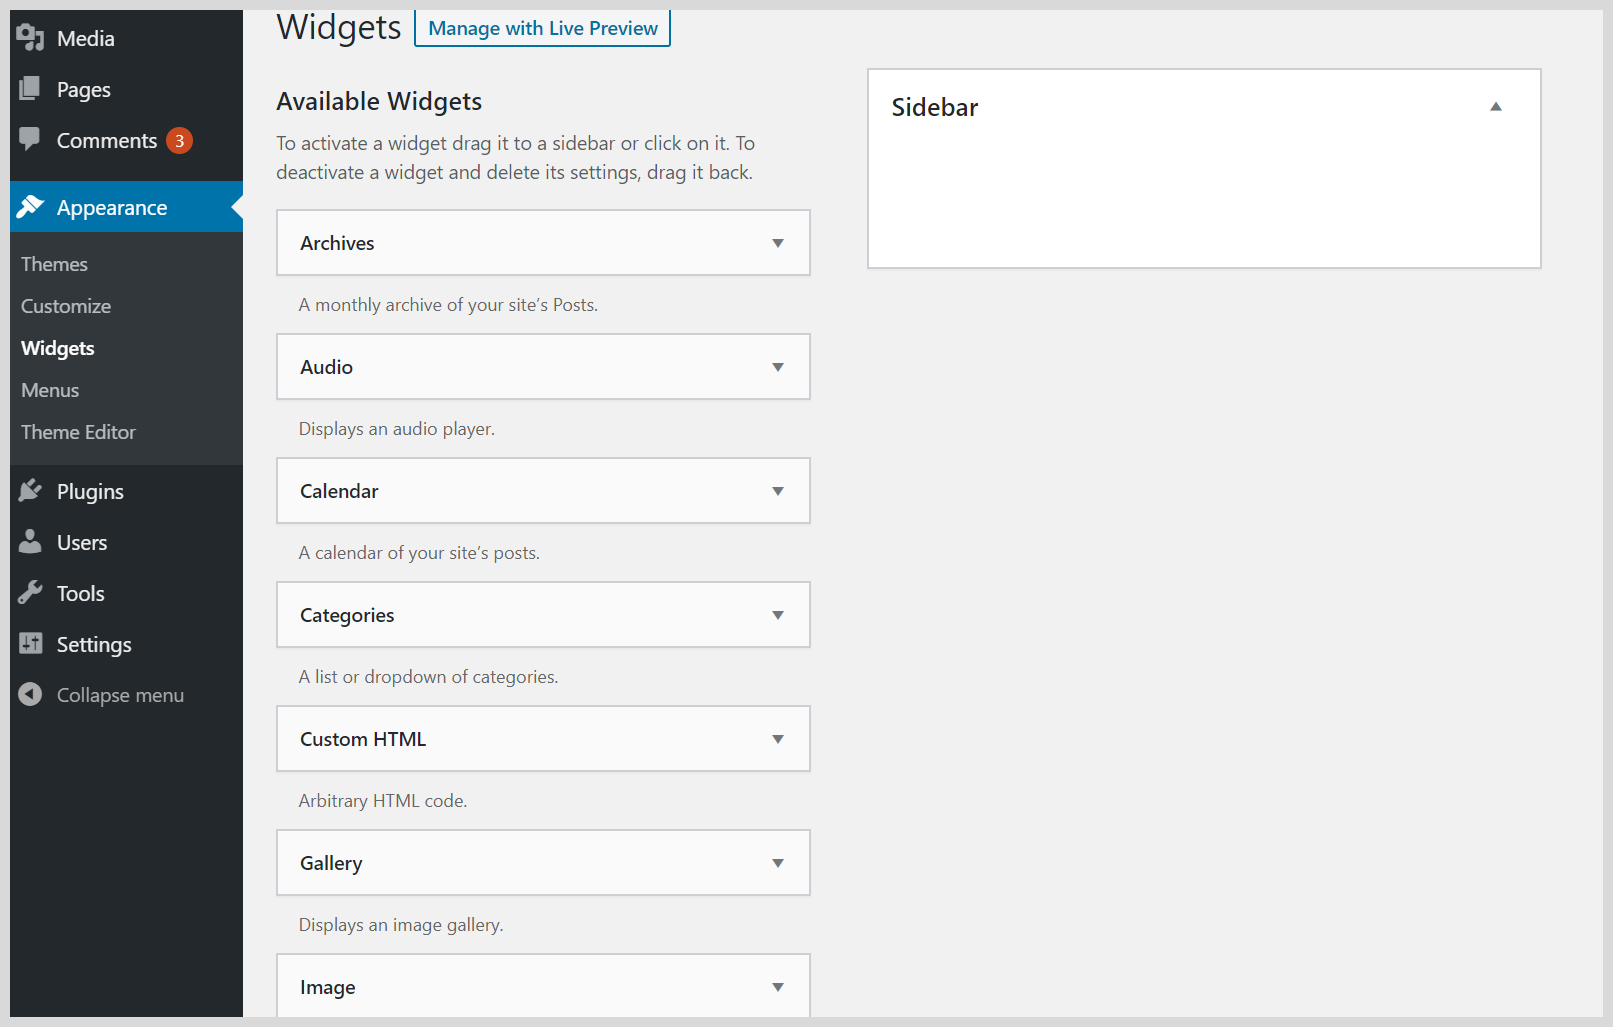1613x1027 pixels.
Task: Expand the Gallery widget arrow
Action: pos(778,863)
